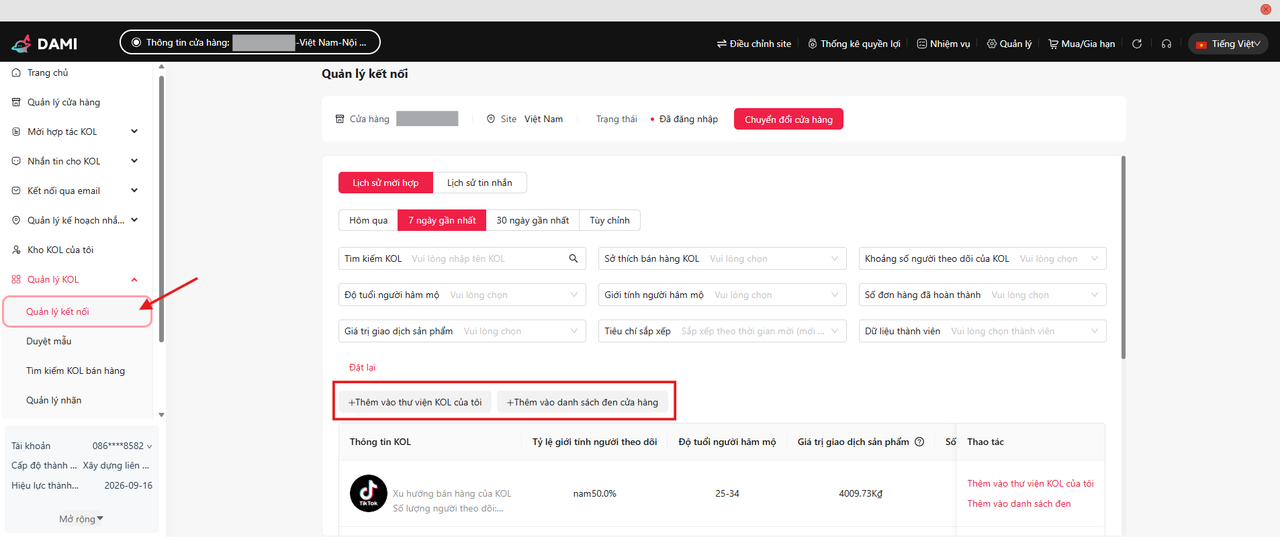The width and height of the screenshot is (1280, 537).
Task: Open Duyệt mẫu in the sidebar
Action: pos(48,342)
